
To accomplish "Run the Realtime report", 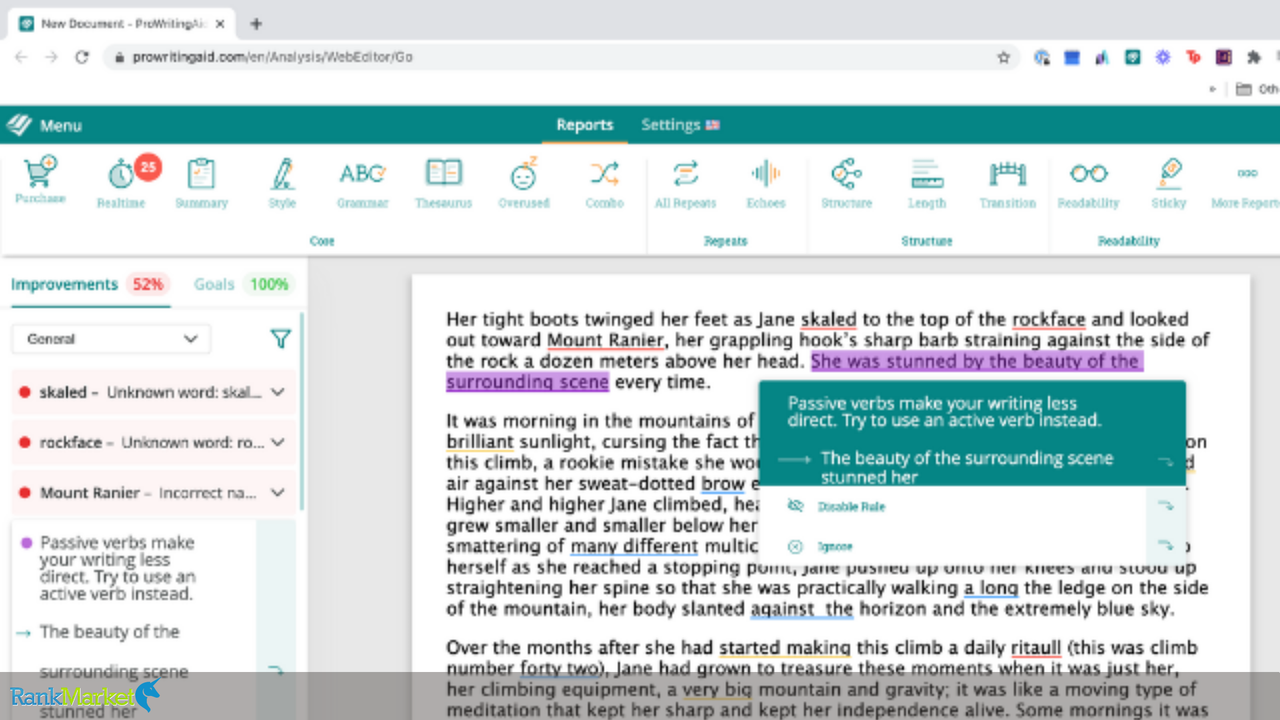I will 121,181.
